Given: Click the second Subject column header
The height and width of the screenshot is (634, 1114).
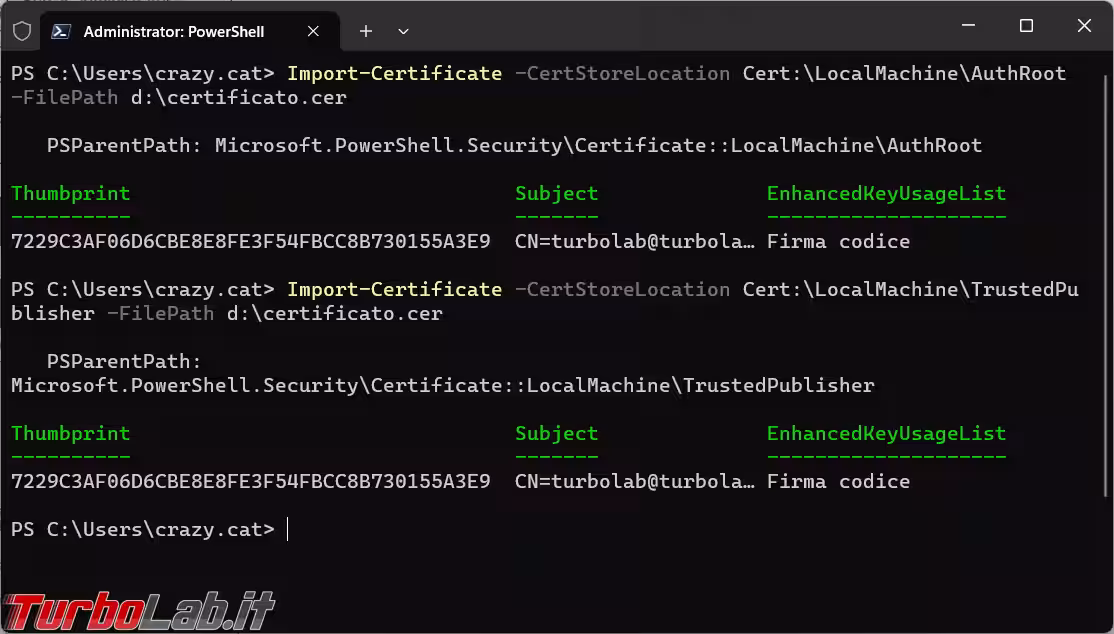Looking at the screenshot, I should pos(556,433).
